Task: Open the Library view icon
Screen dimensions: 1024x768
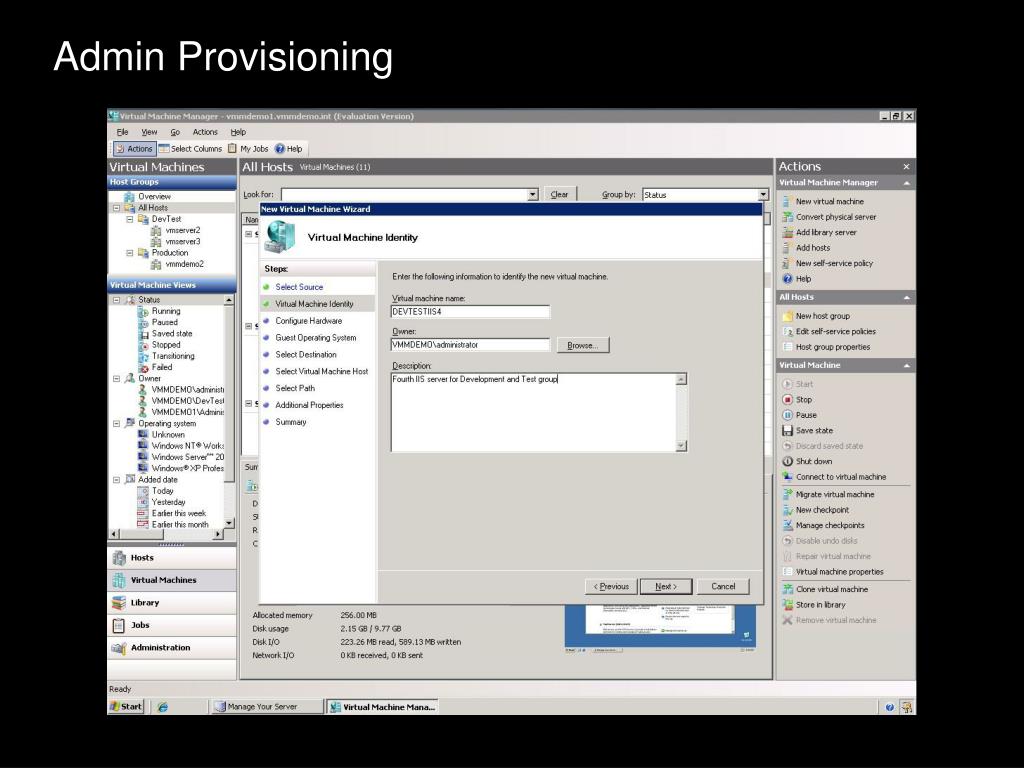Action: coord(119,603)
